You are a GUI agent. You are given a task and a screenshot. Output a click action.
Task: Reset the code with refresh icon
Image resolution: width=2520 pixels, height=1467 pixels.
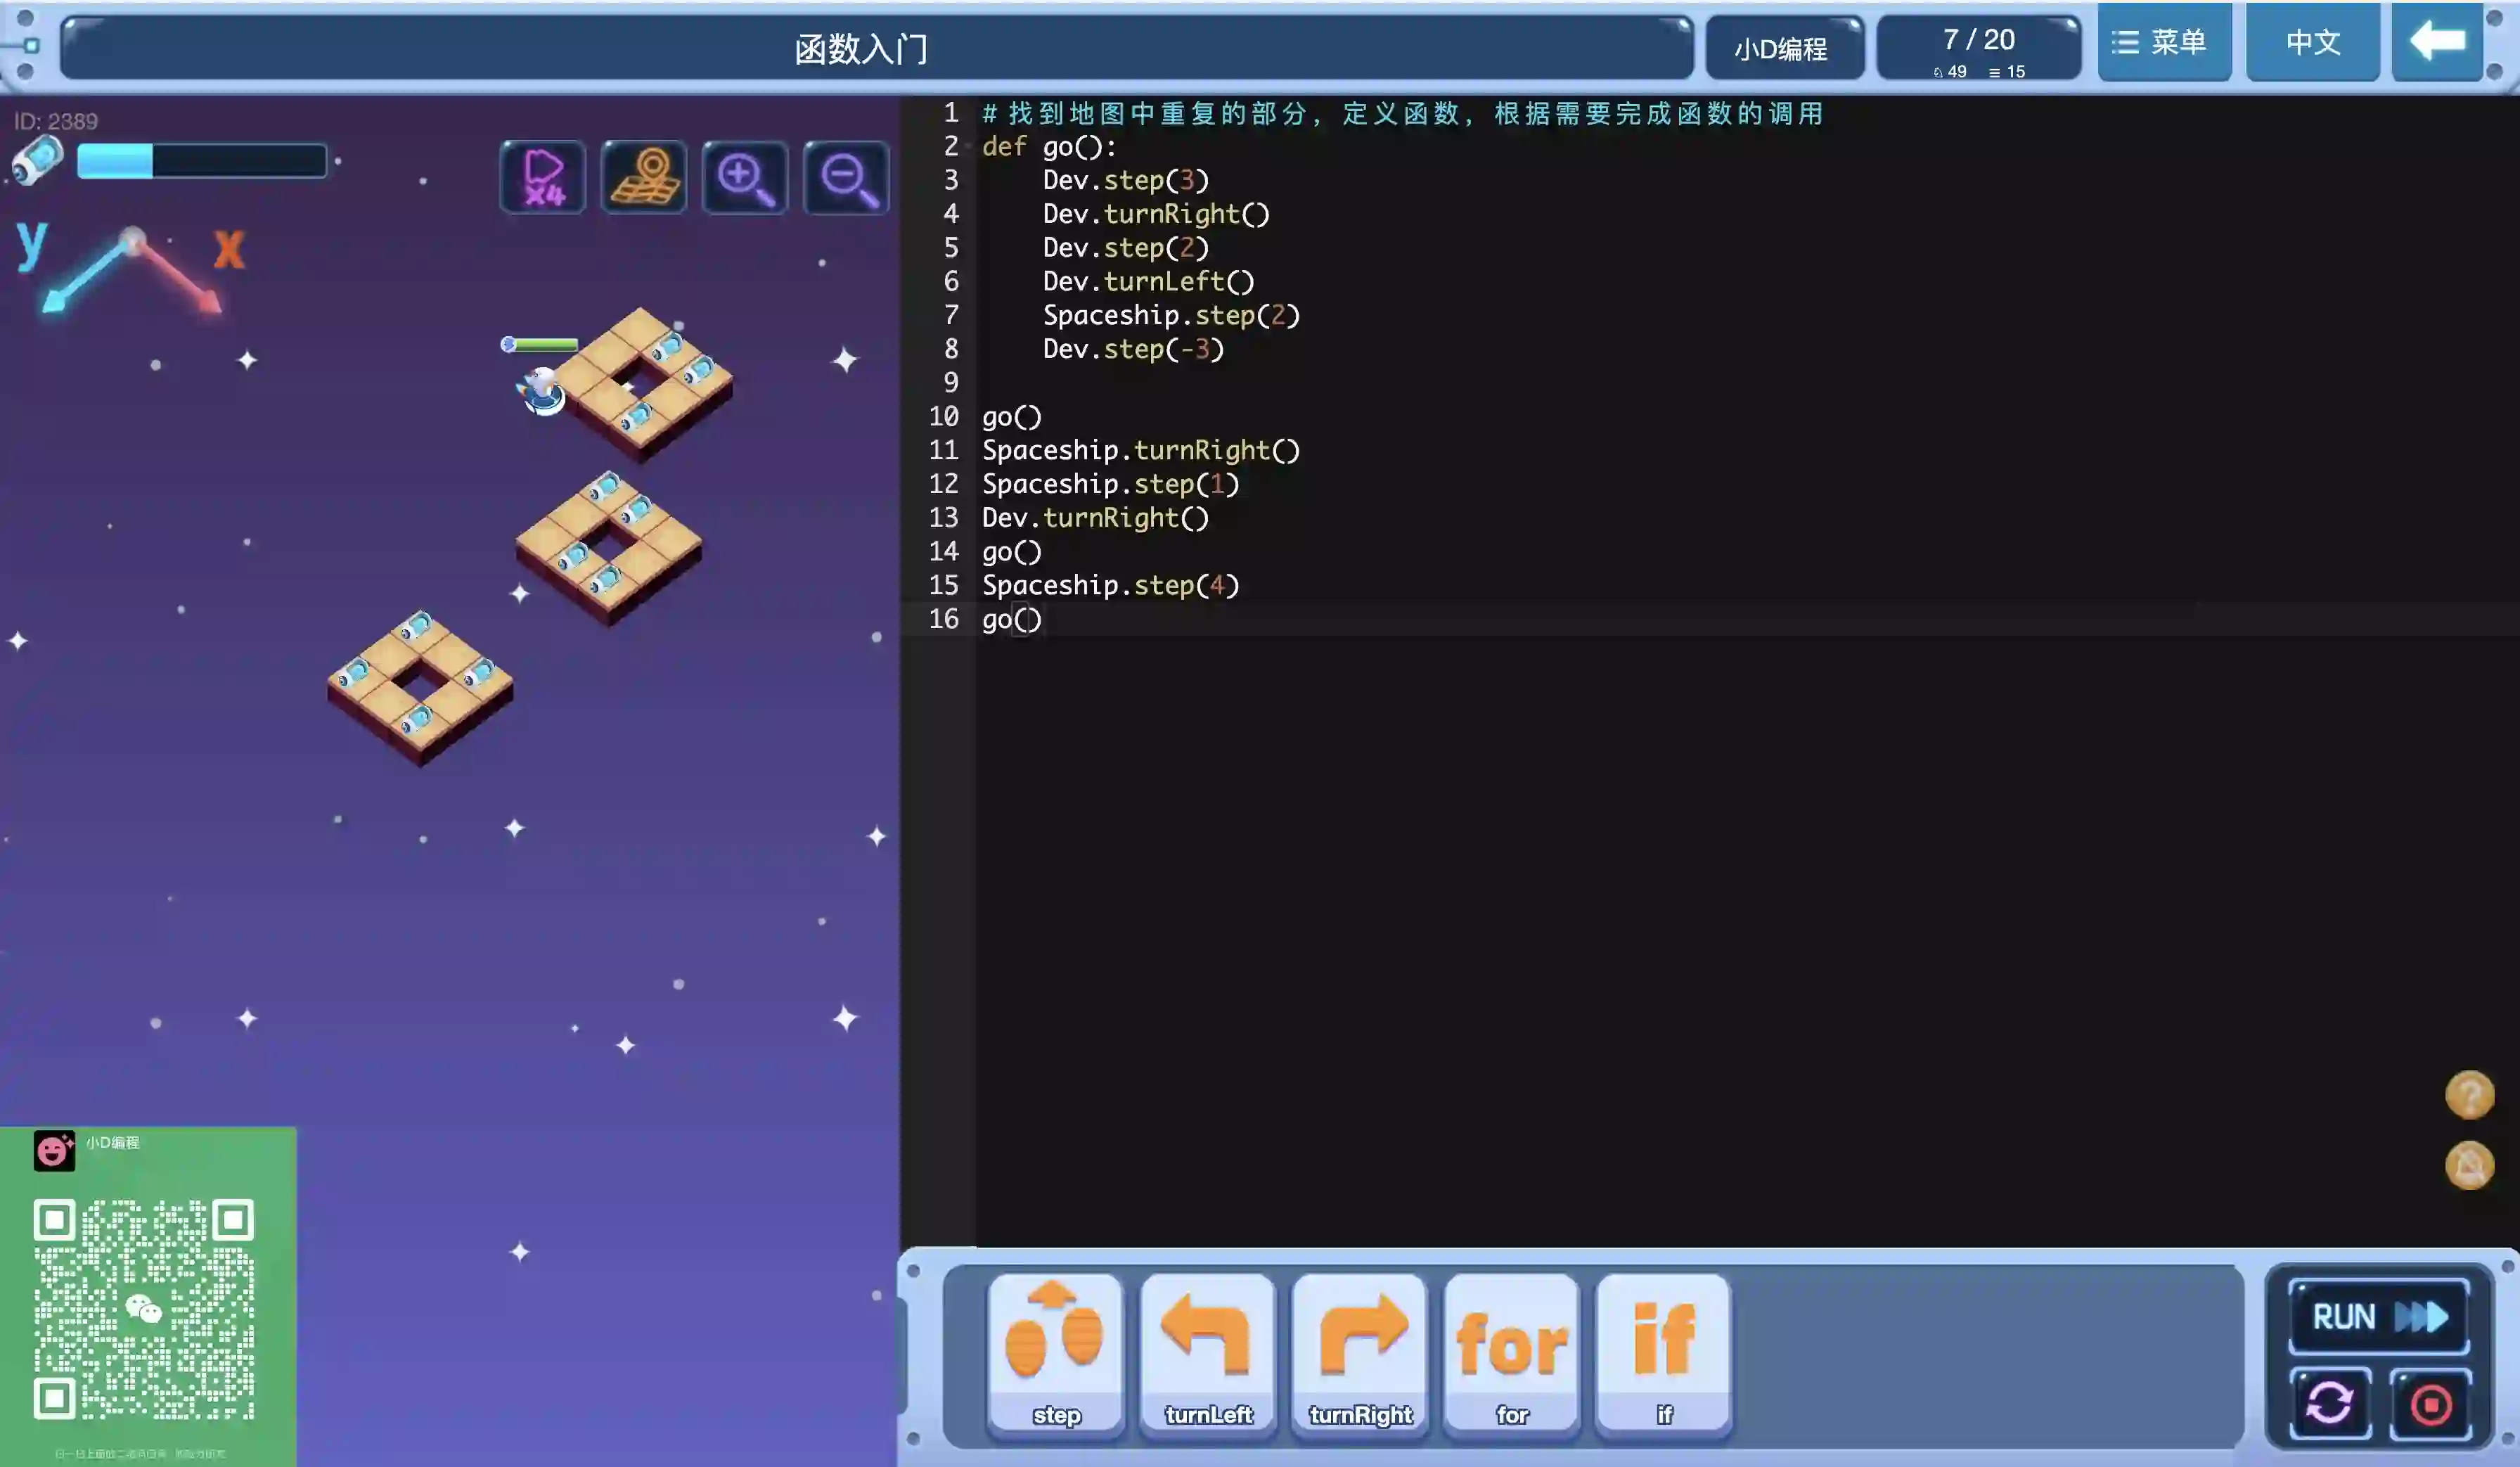pos(2329,1403)
